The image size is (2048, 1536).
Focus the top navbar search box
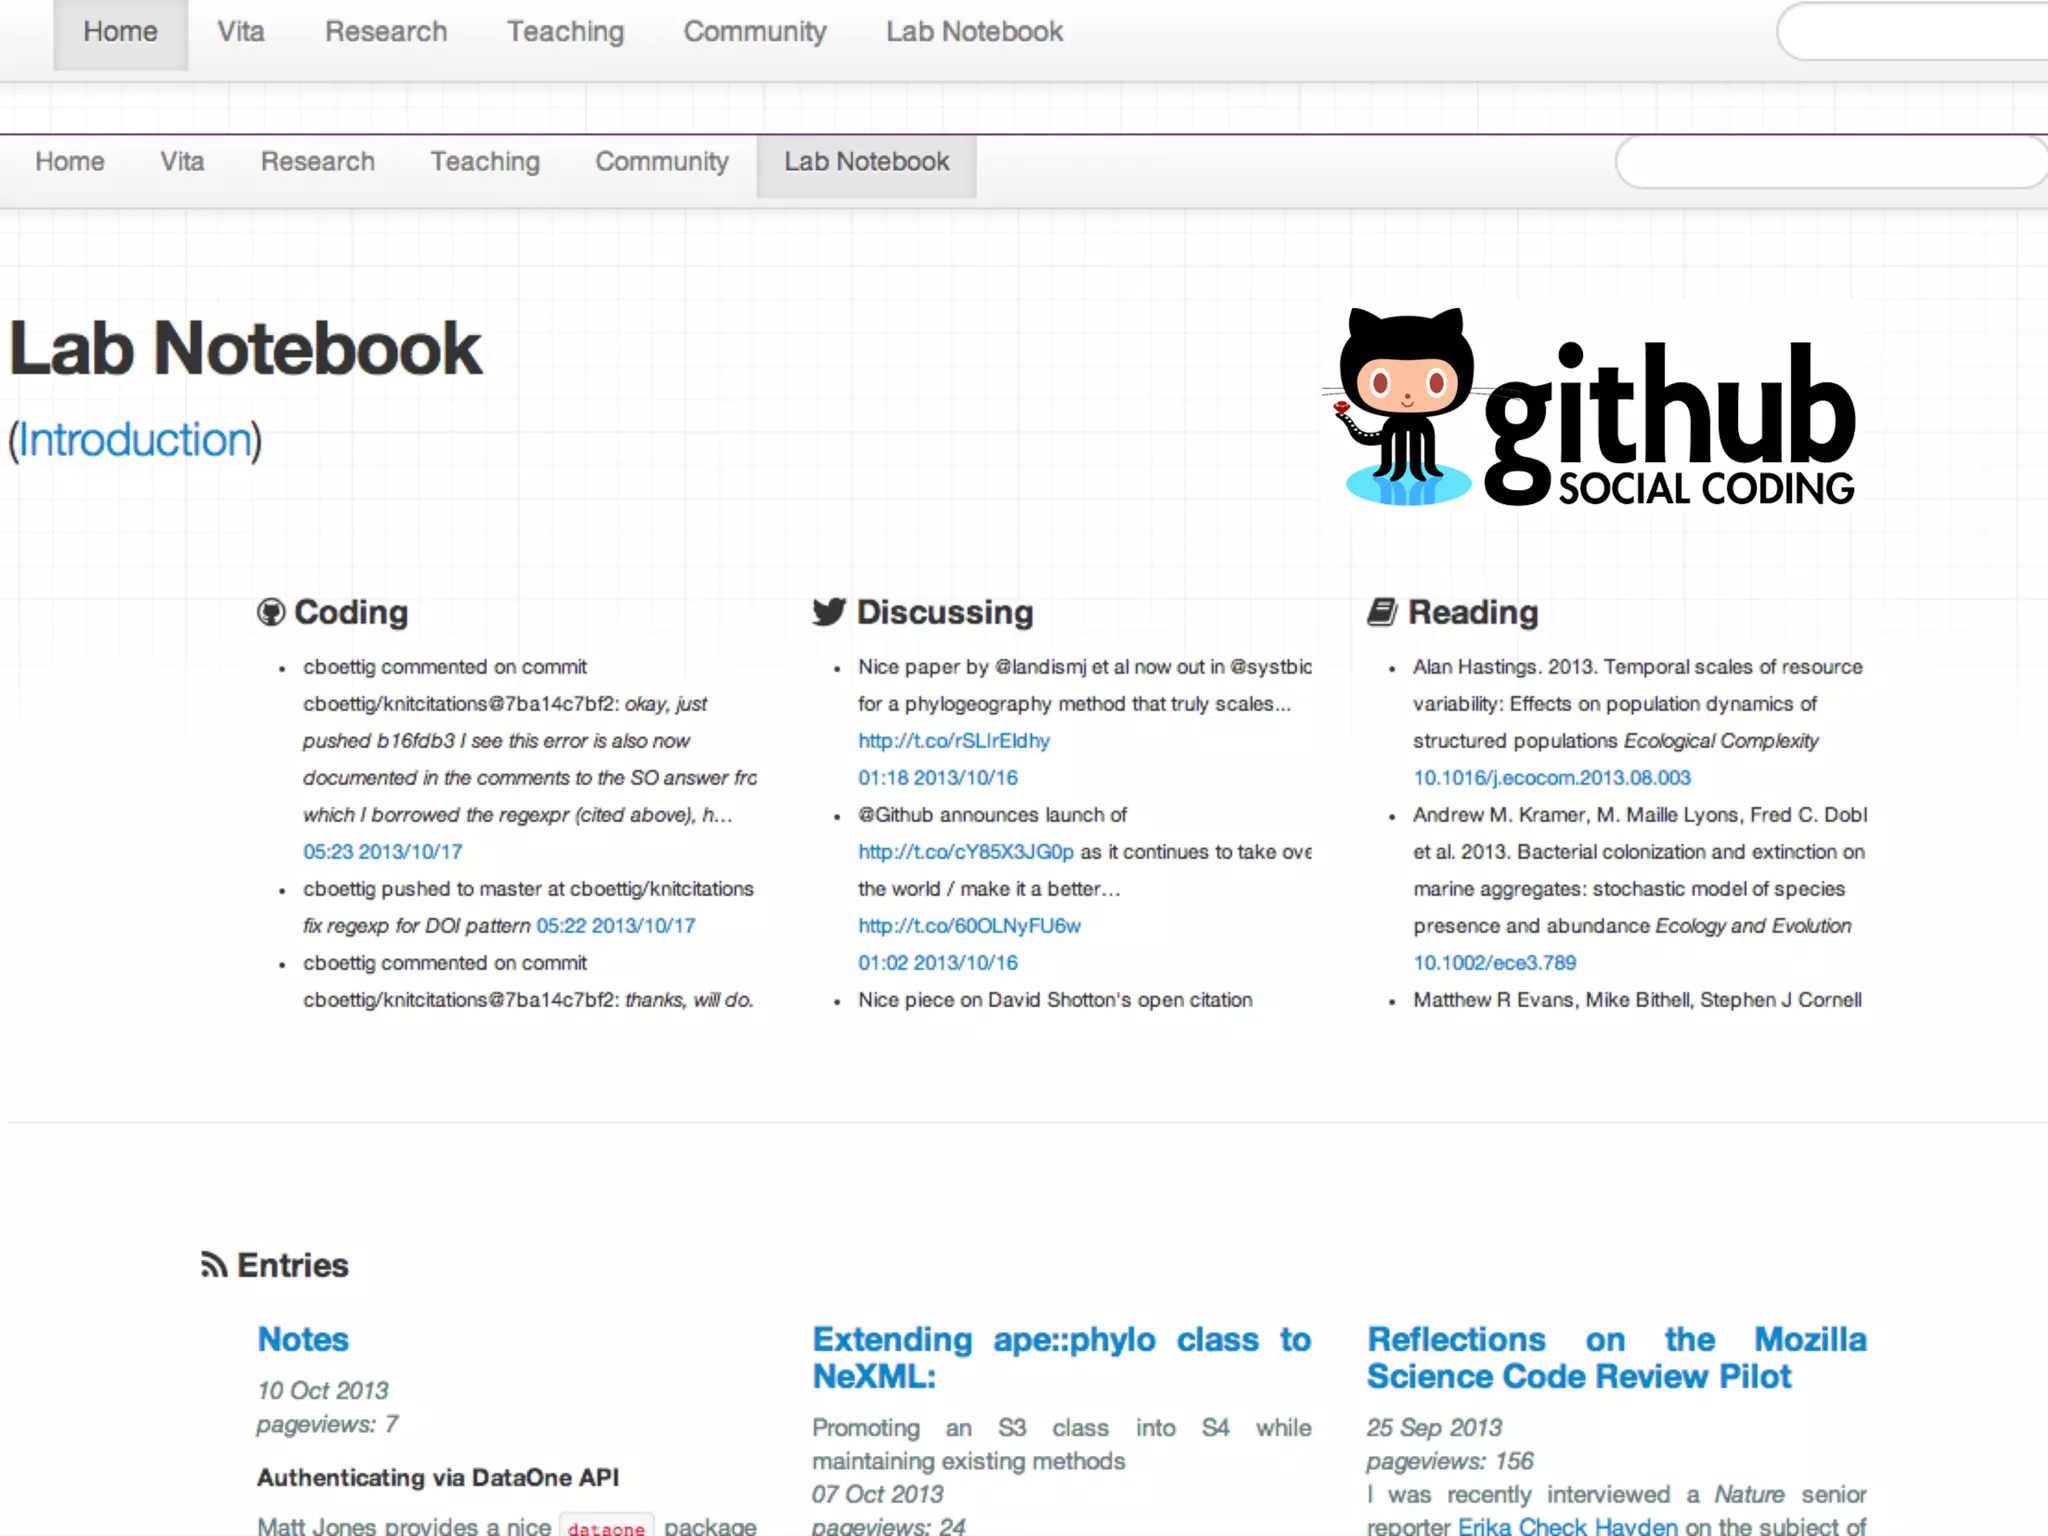point(1910,32)
